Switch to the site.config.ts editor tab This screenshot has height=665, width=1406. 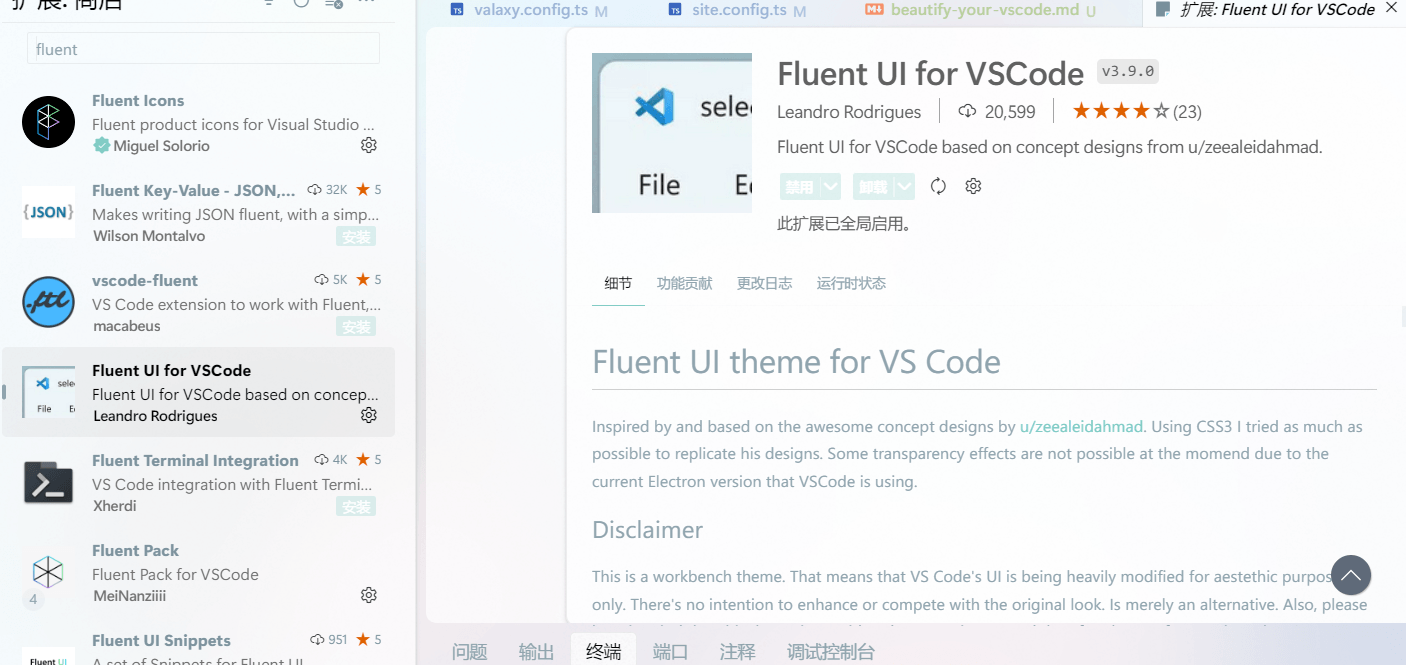(x=739, y=10)
